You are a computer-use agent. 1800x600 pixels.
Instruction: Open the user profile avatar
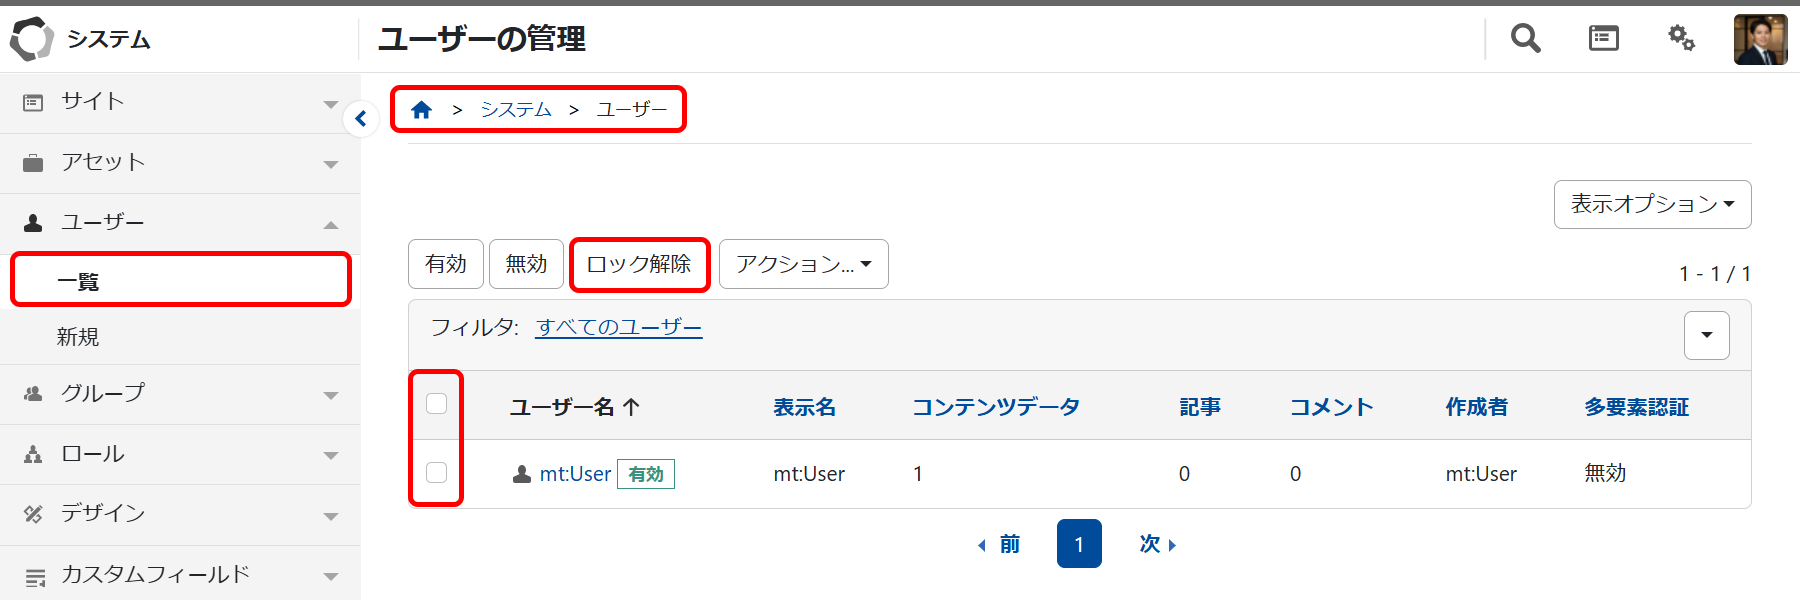click(x=1760, y=40)
